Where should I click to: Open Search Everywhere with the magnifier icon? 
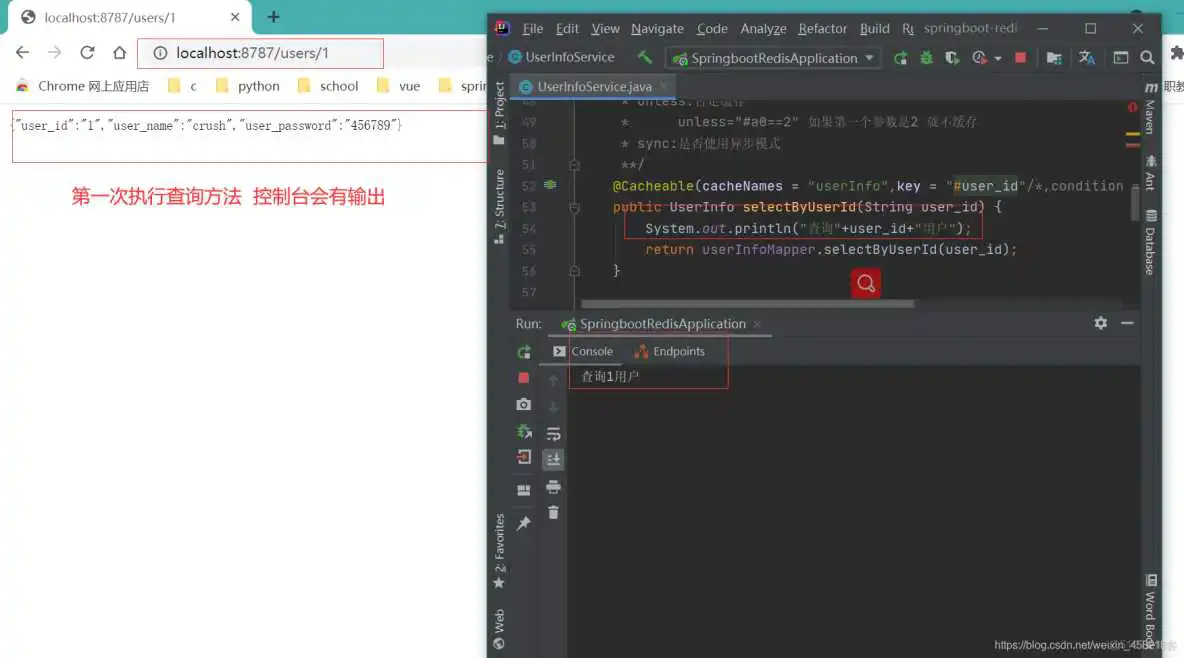(x=1147, y=59)
